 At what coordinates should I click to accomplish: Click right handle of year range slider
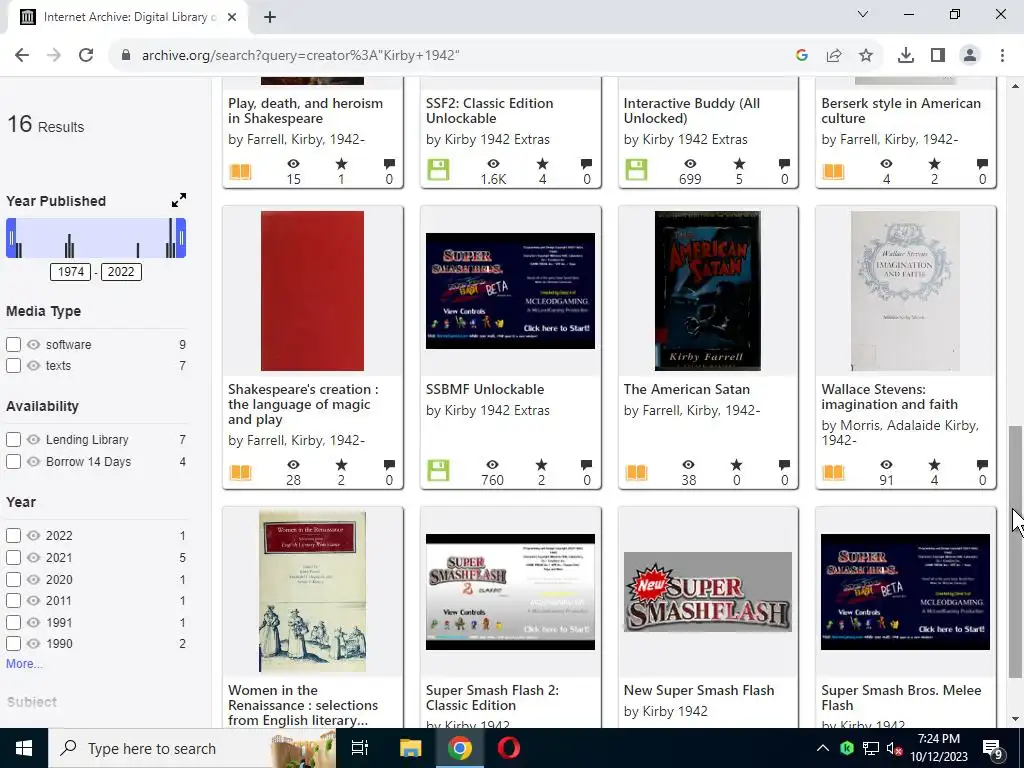[182, 238]
